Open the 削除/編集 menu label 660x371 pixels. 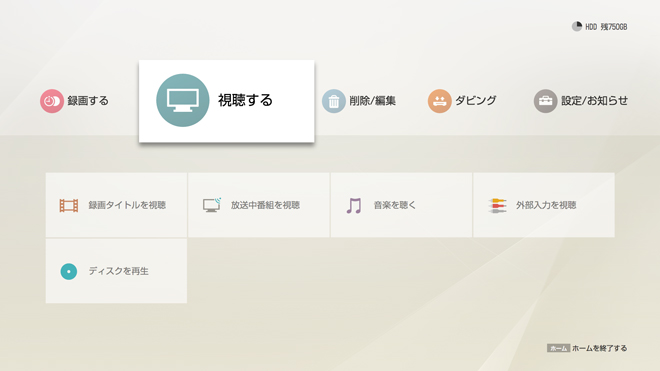tap(373, 101)
